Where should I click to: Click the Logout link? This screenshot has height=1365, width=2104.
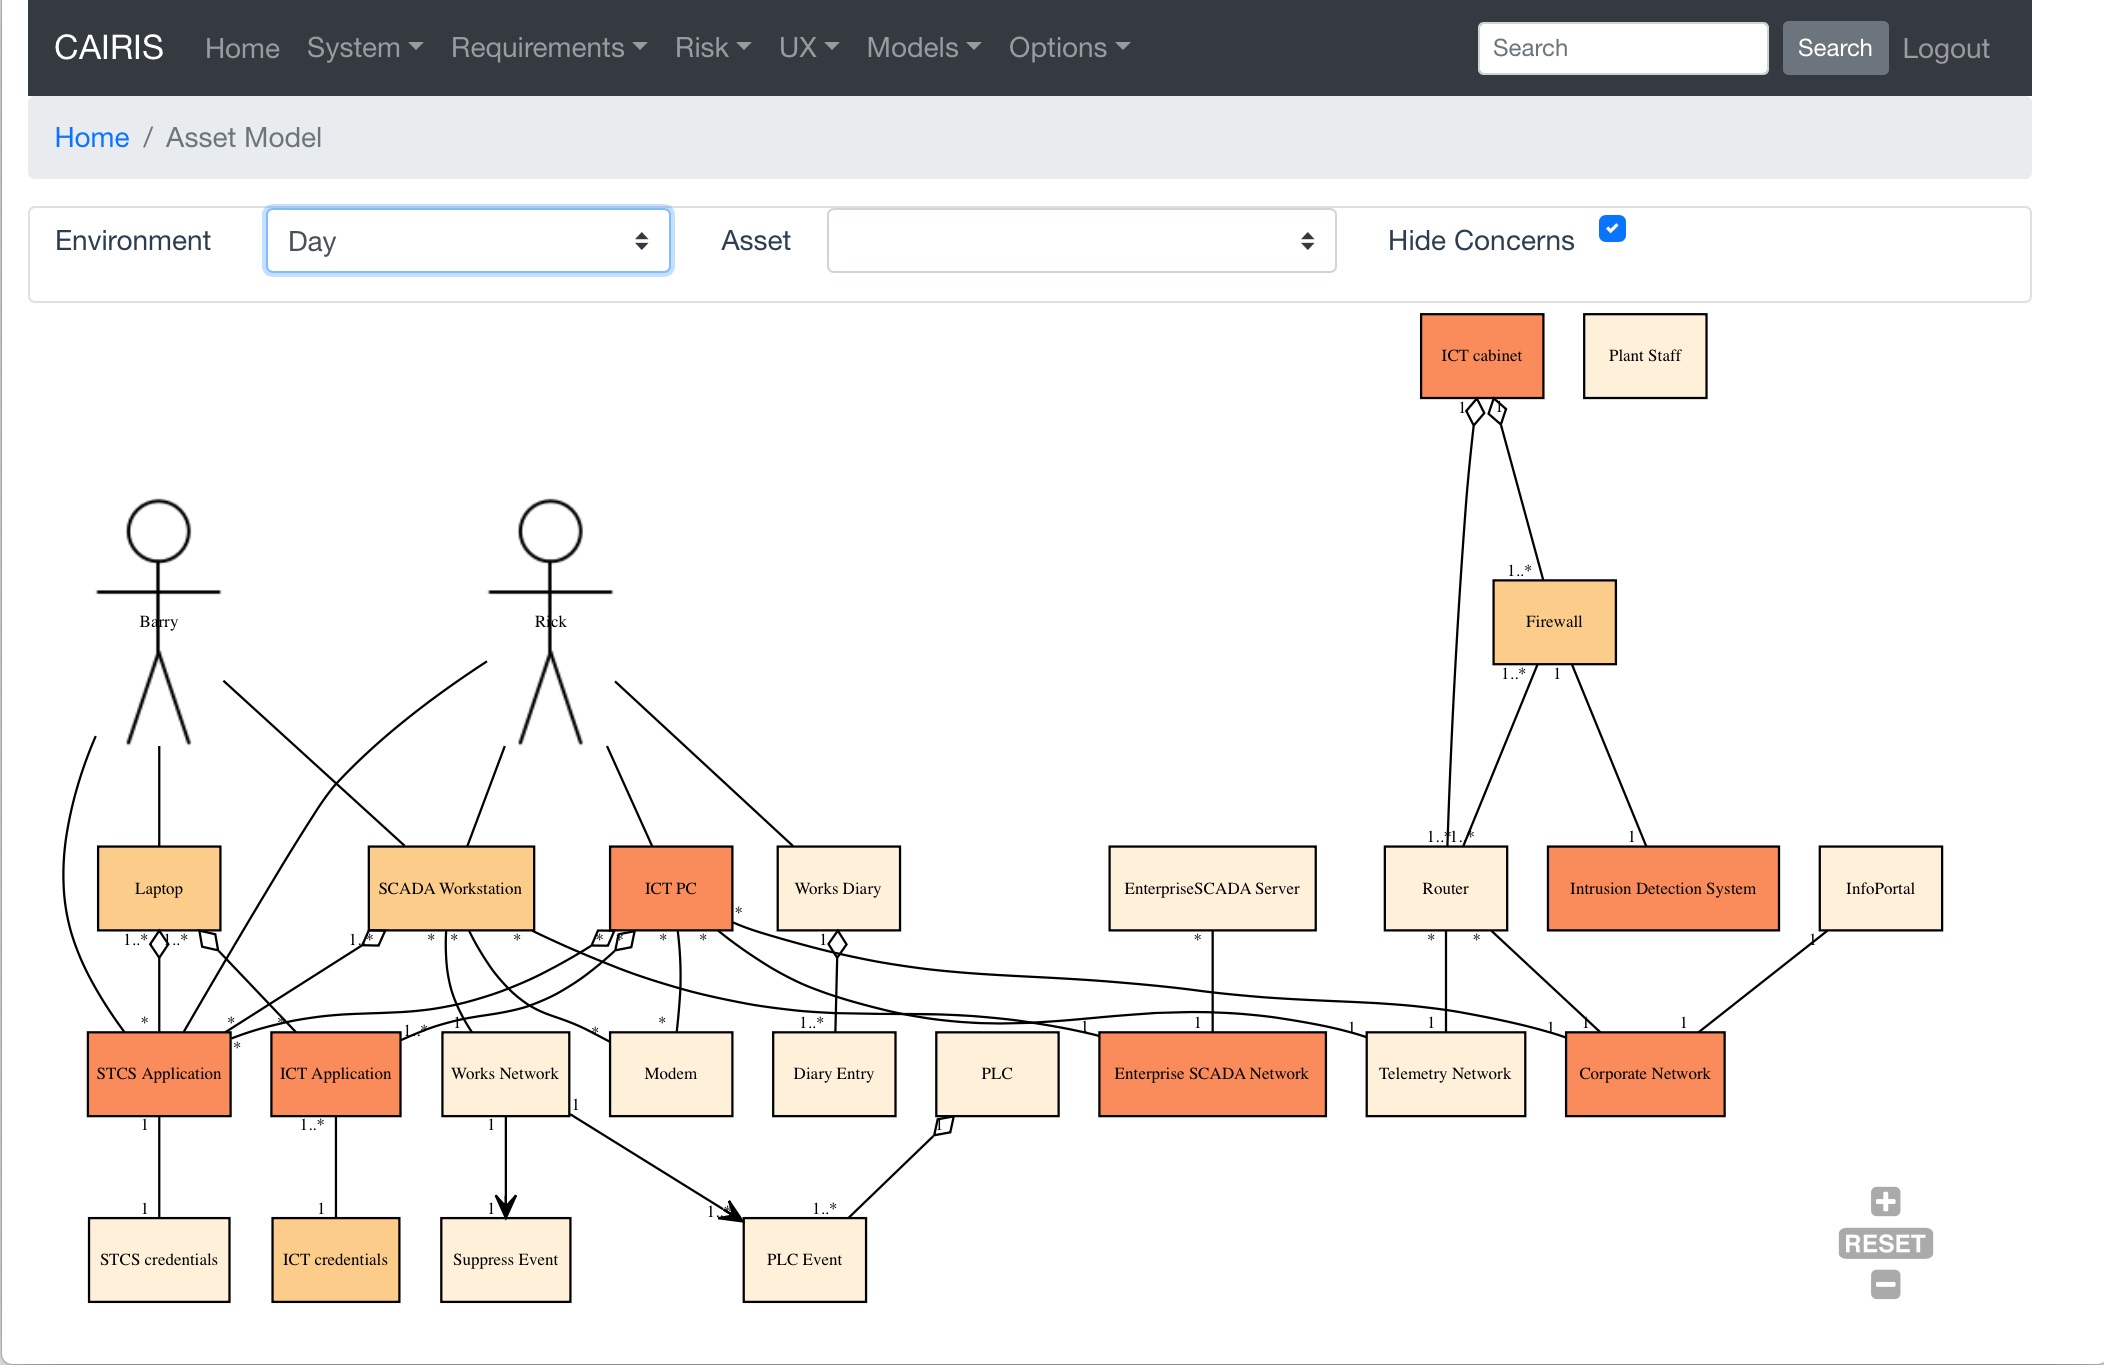pos(1946,48)
